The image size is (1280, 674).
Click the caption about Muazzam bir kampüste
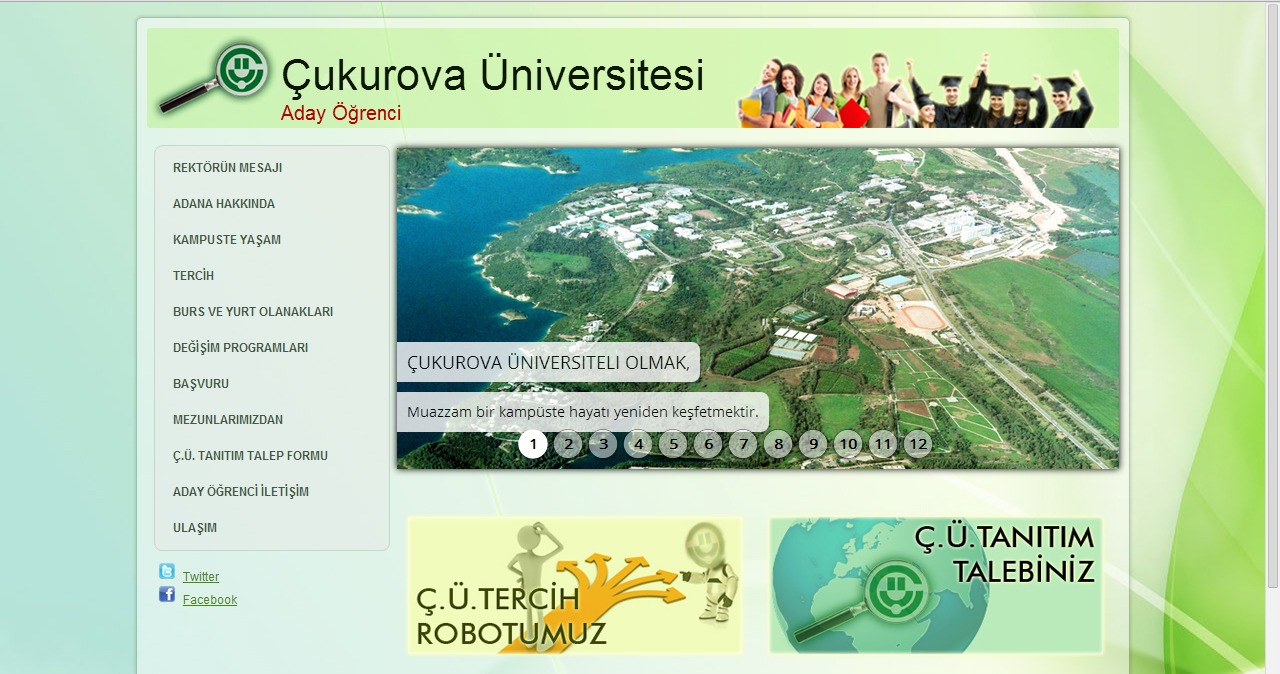(x=583, y=412)
